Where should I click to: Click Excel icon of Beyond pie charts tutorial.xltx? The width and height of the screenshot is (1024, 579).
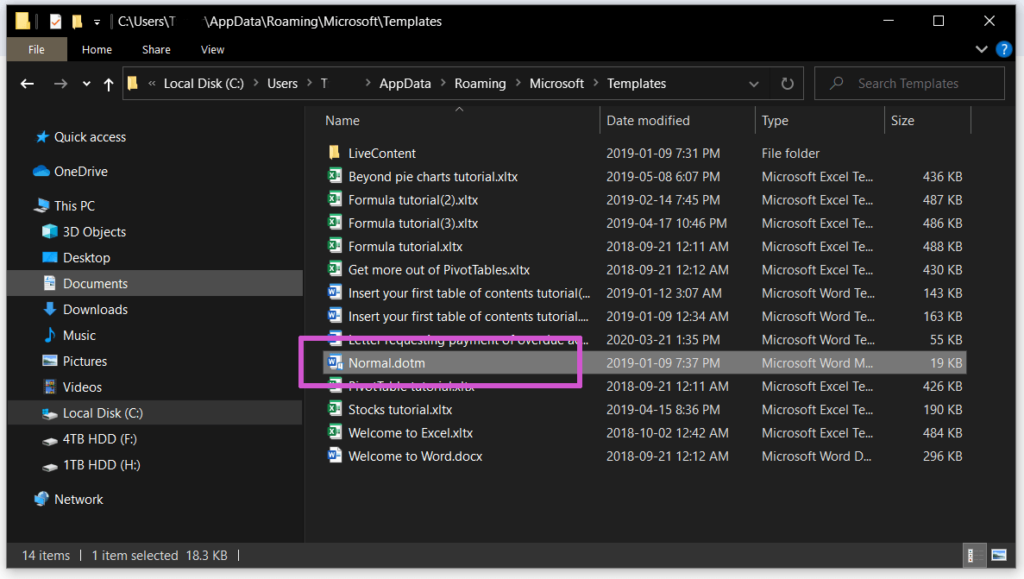point(334,176)
